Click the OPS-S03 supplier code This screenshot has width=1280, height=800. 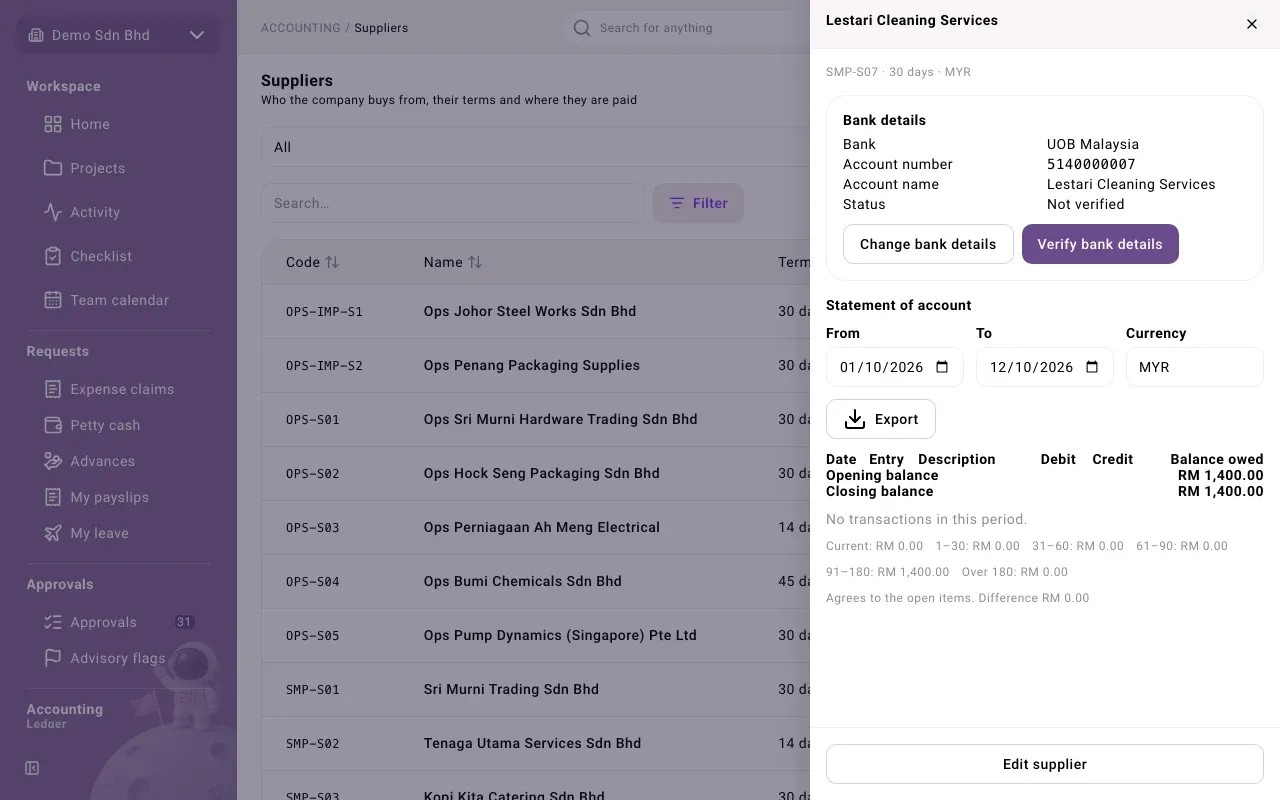(x=313, y=527)
